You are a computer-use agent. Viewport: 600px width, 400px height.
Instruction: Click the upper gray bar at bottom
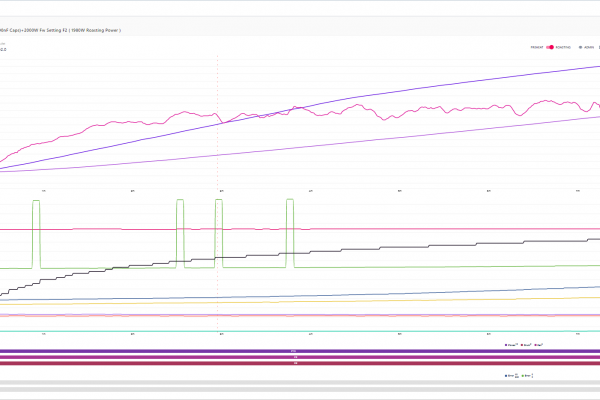pos(300,382)
